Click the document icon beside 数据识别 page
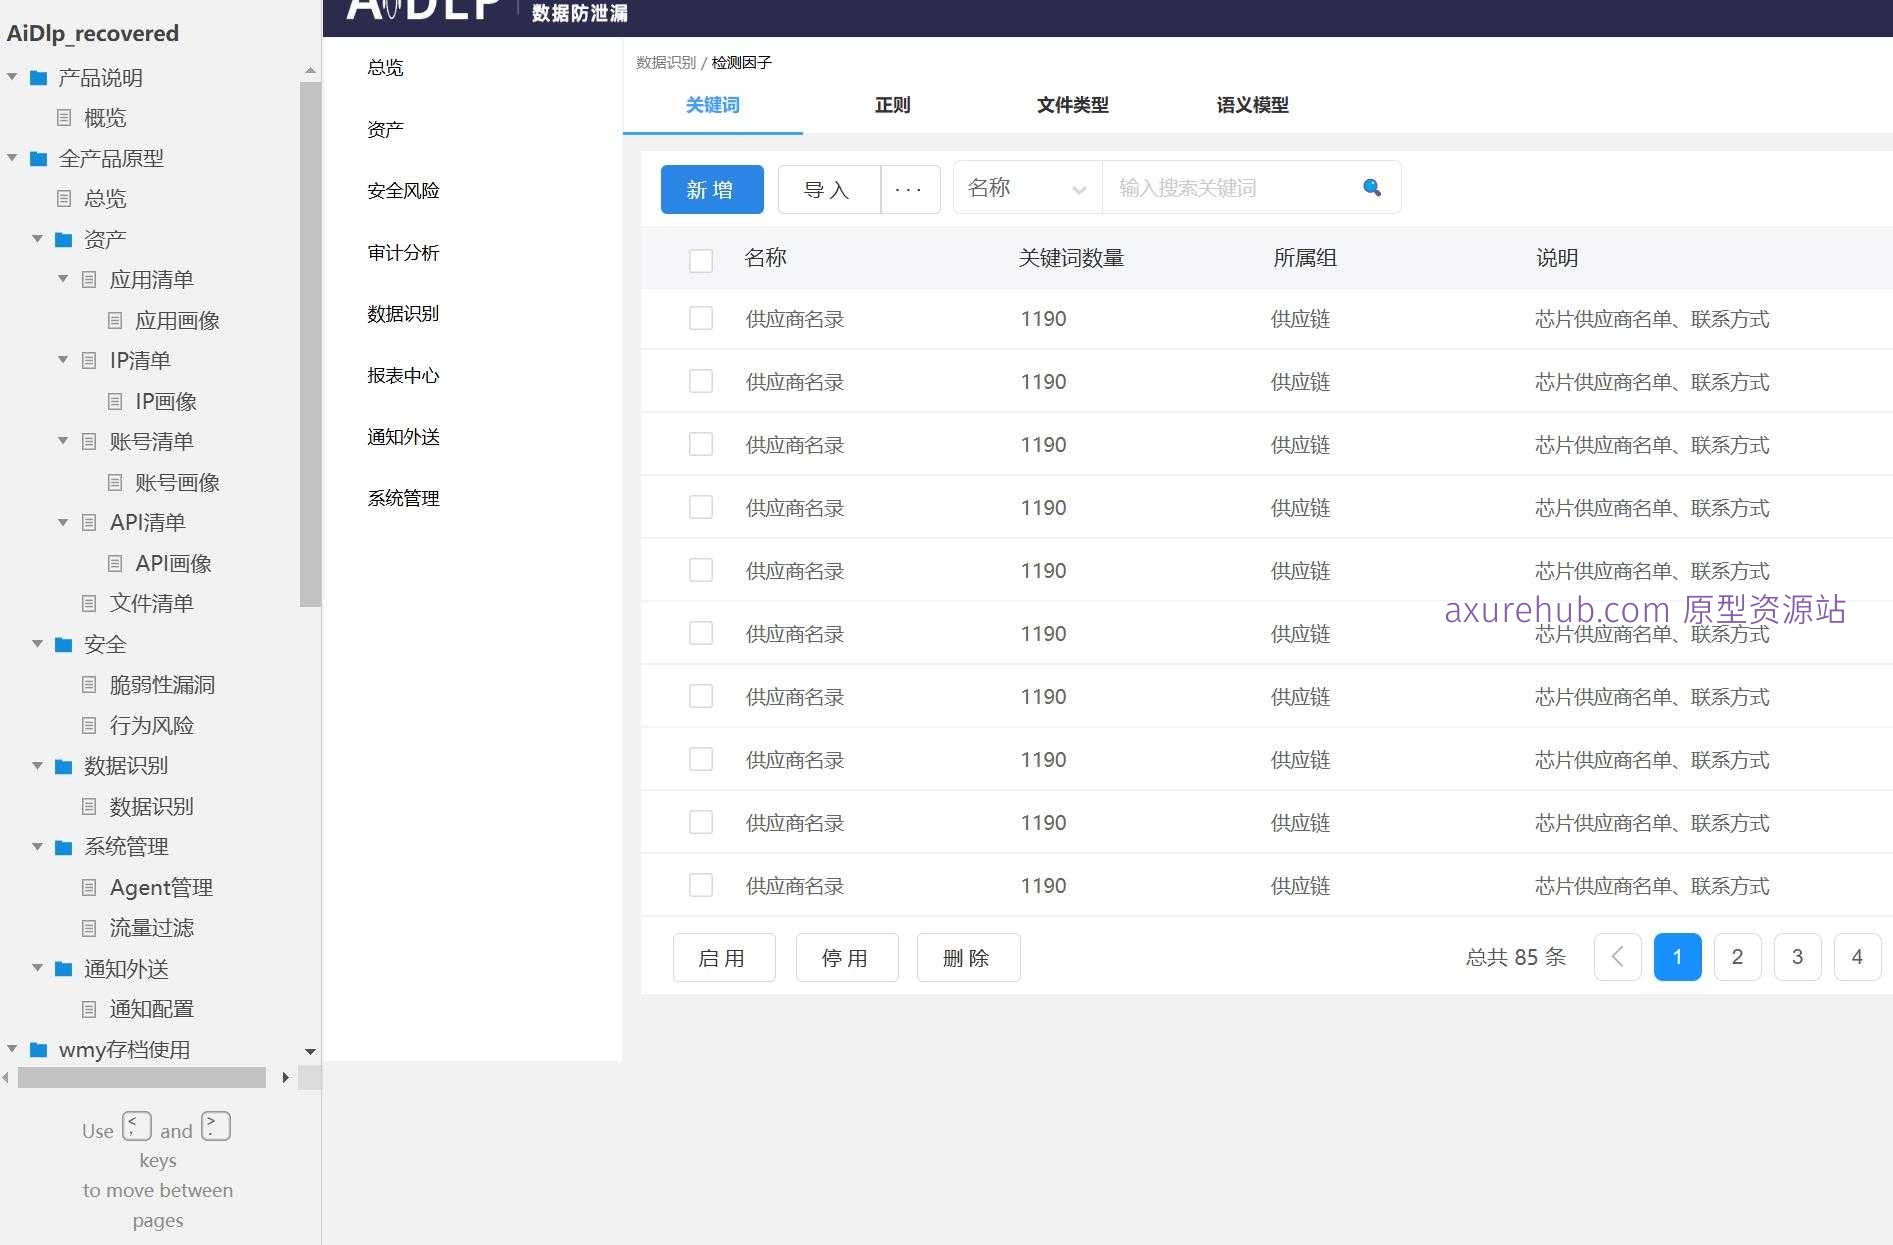 pos(88,806)
